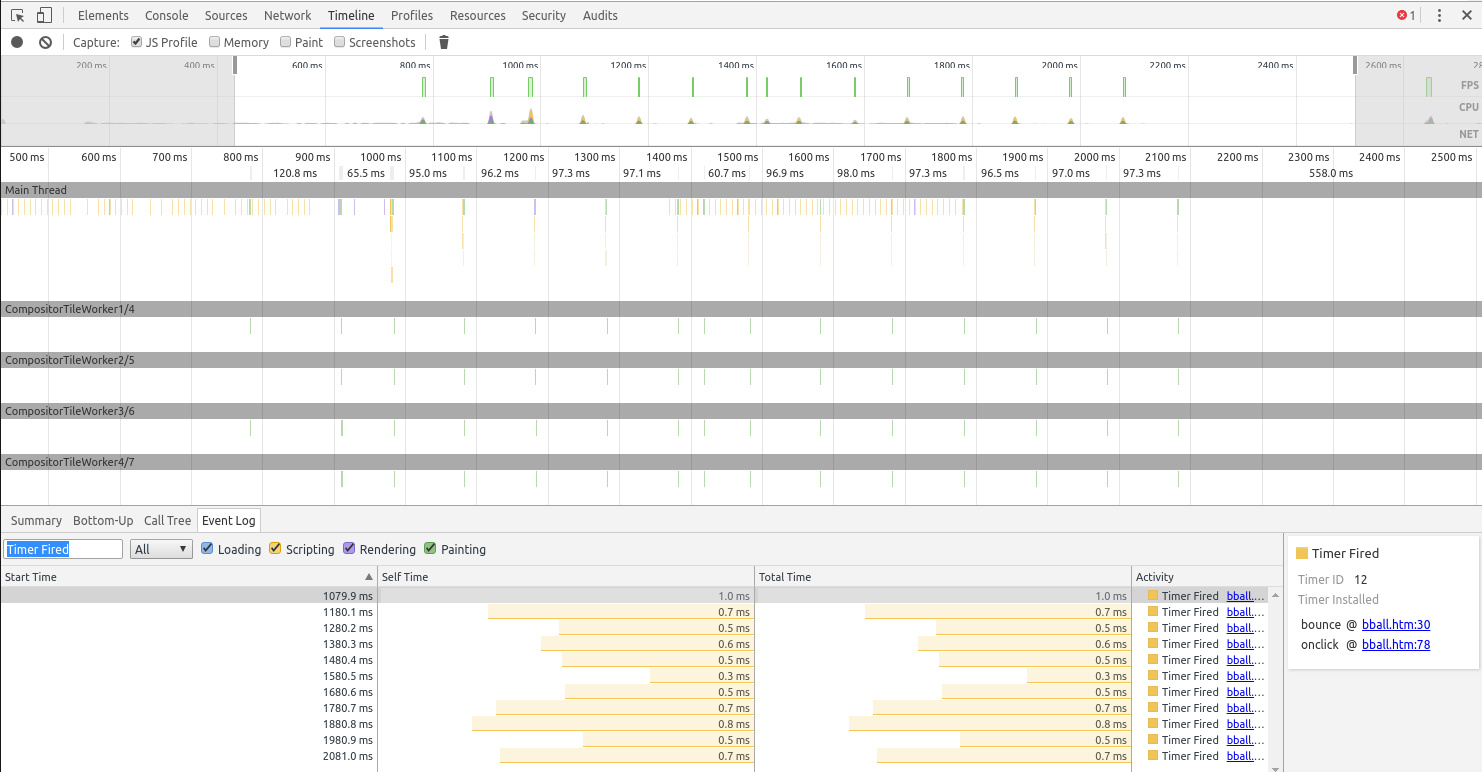Viewport: 1482px width, 772px height.
Task: Click the trash icon after Screenshots
Action: click(443, 42)
